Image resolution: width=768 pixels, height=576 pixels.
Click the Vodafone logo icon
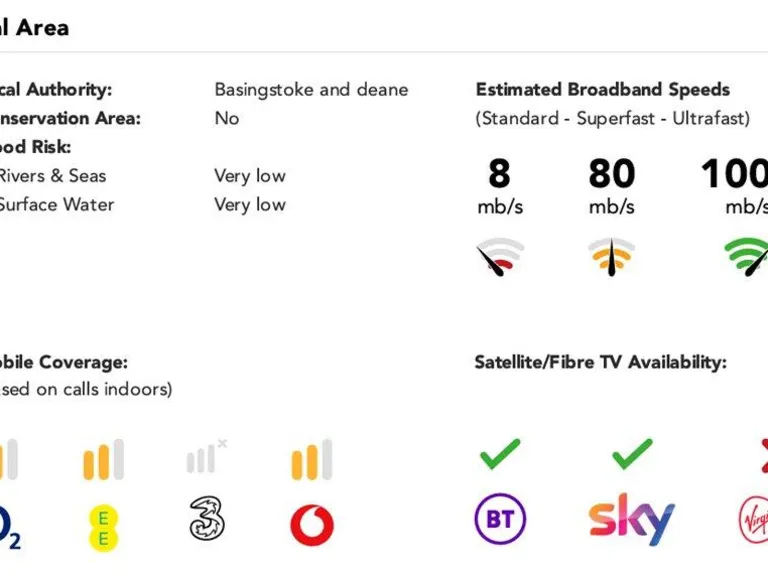tap(312, 524)
